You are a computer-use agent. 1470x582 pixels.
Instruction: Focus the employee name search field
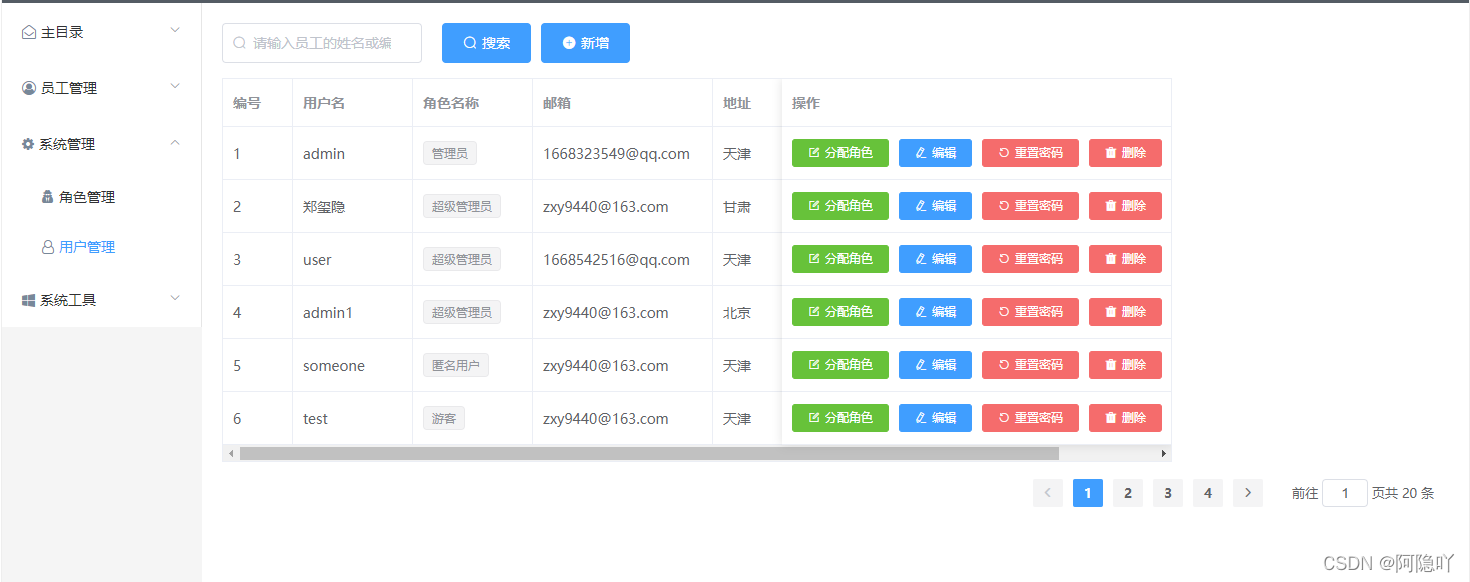[322, 43]
